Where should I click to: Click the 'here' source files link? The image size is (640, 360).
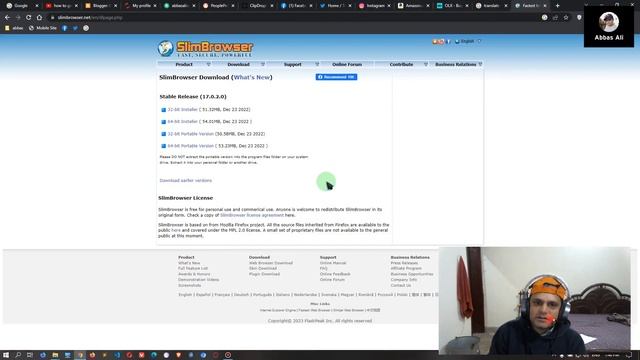(x=176, y=230)
